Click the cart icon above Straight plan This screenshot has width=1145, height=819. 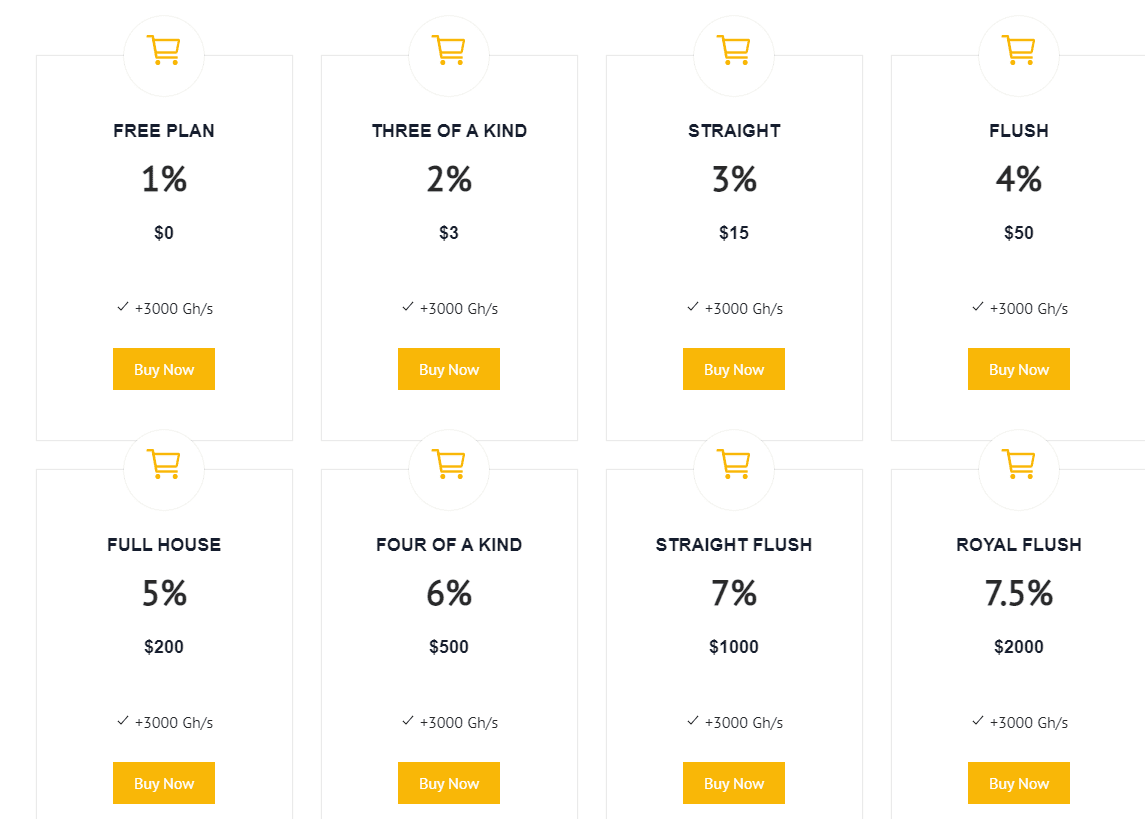[733, 50]
